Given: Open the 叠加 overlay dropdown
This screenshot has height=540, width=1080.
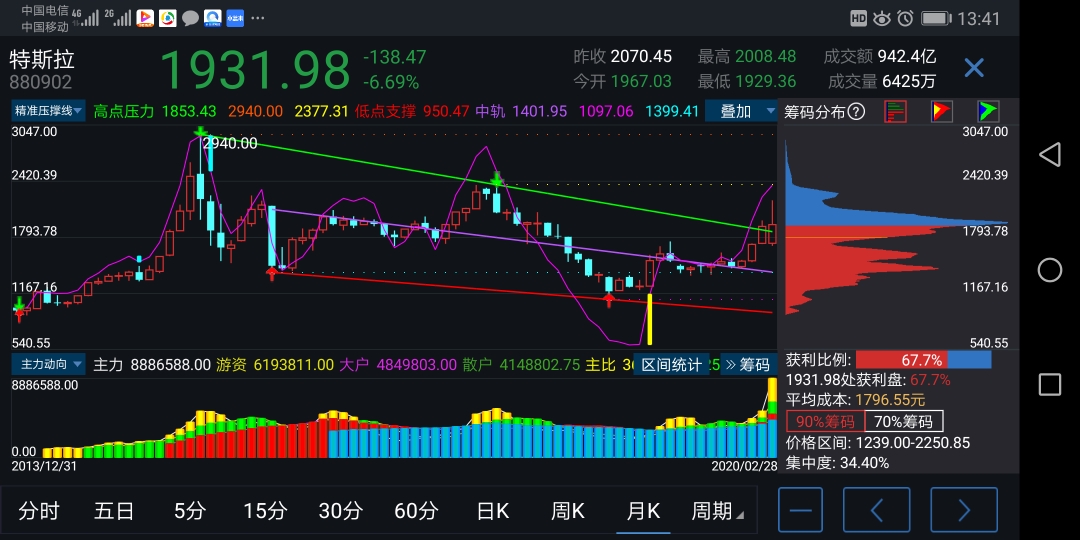Looking at the screenshot, I should [x=741, y=111].
